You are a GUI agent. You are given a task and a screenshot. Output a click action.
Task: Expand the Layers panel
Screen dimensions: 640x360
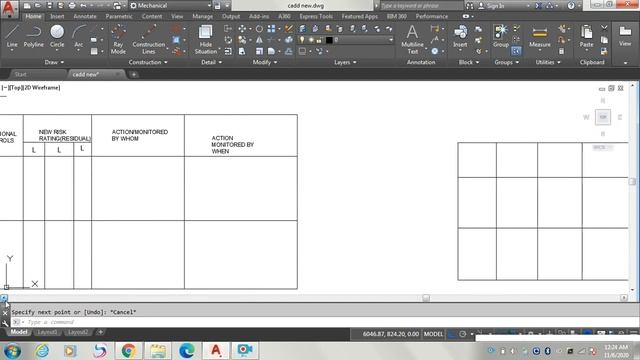click(x=345, y=62)
